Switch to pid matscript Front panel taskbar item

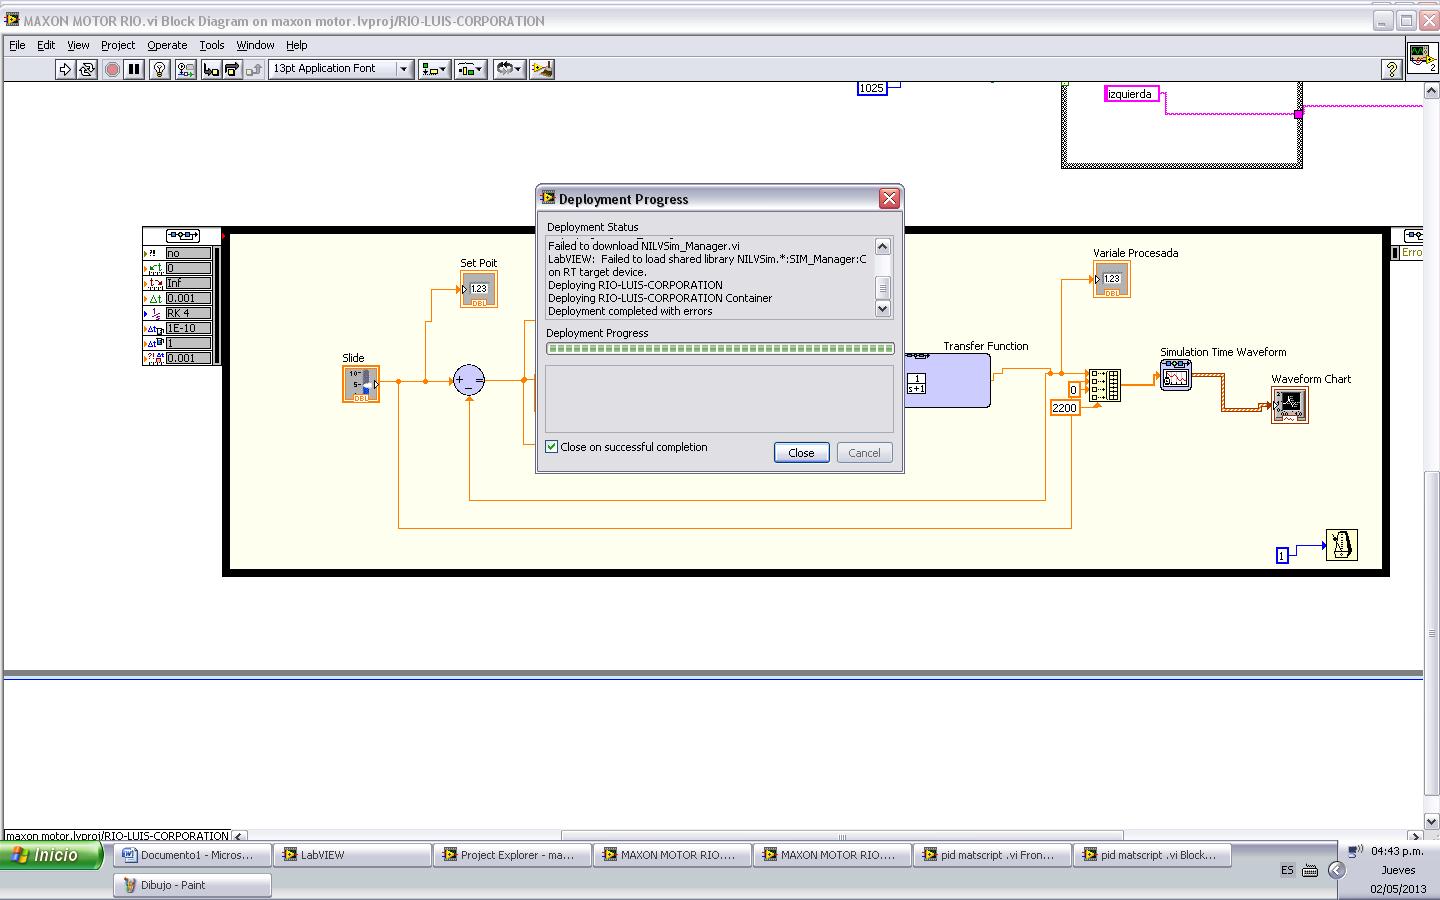[x=993, y=855]
